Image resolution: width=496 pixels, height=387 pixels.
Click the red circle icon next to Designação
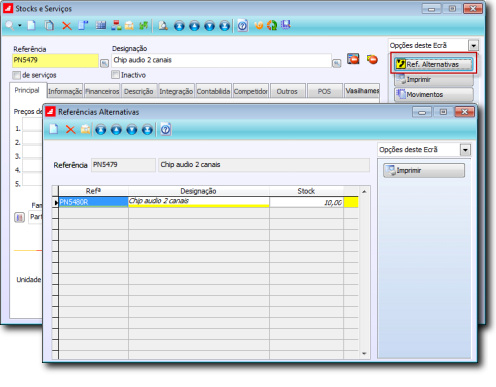click(x=372, y=59)
